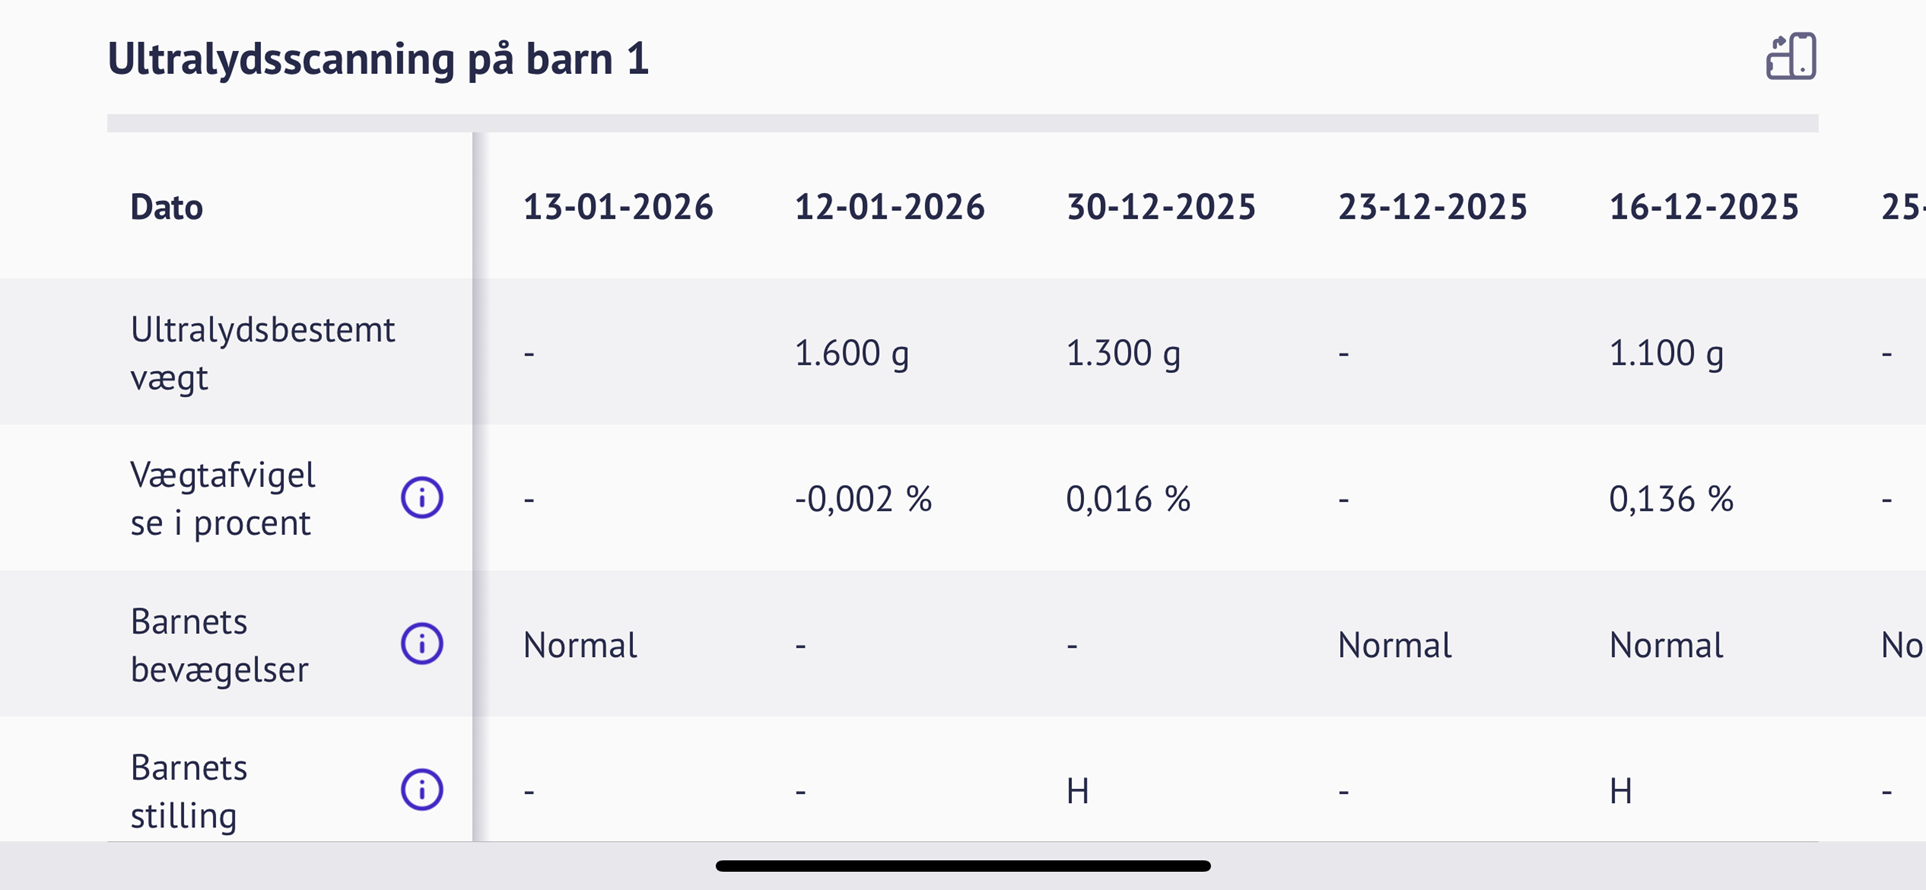Viewport: 1926px width, 890px height.
Task: Tap the 30-12-2025 column header
Action: 1161,207
